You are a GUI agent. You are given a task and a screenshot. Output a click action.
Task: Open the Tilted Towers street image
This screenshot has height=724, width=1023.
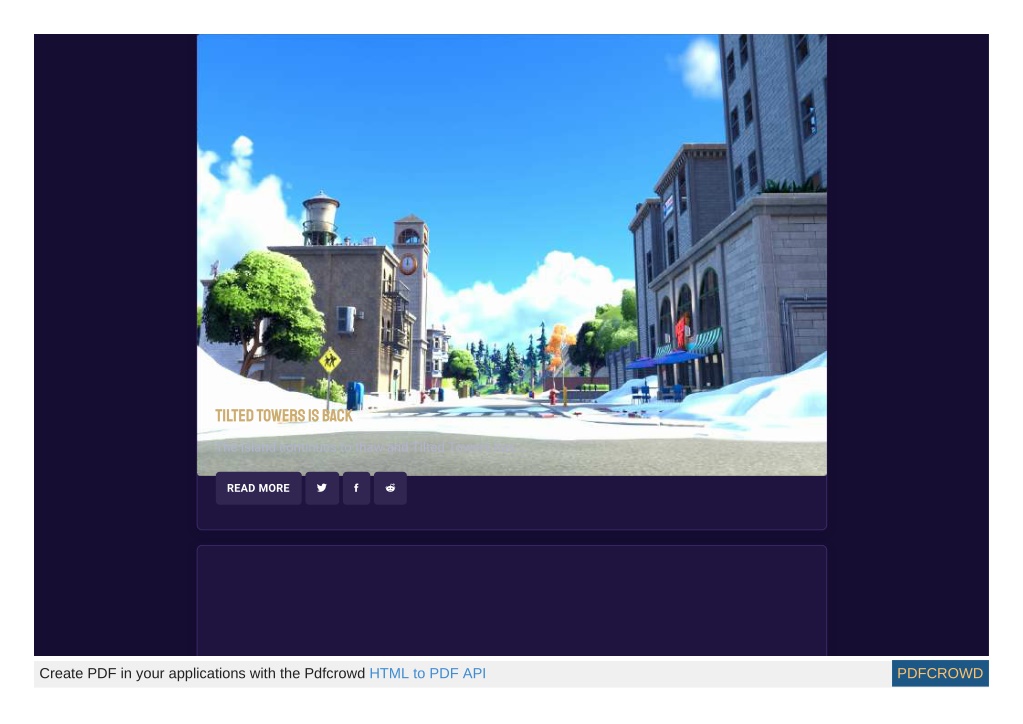pyautogui.click(x=512, y=254)
